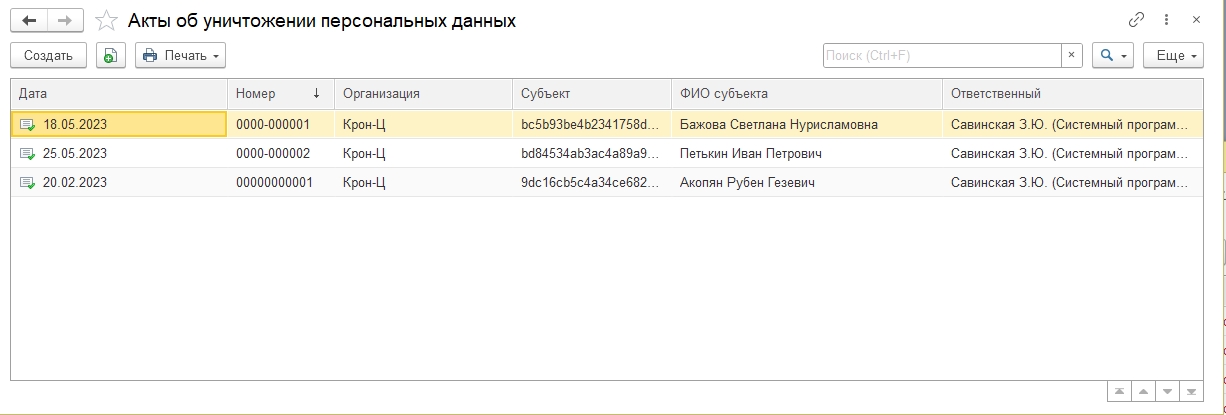Open the magnifier search options dropdown

coord(1112,55)
